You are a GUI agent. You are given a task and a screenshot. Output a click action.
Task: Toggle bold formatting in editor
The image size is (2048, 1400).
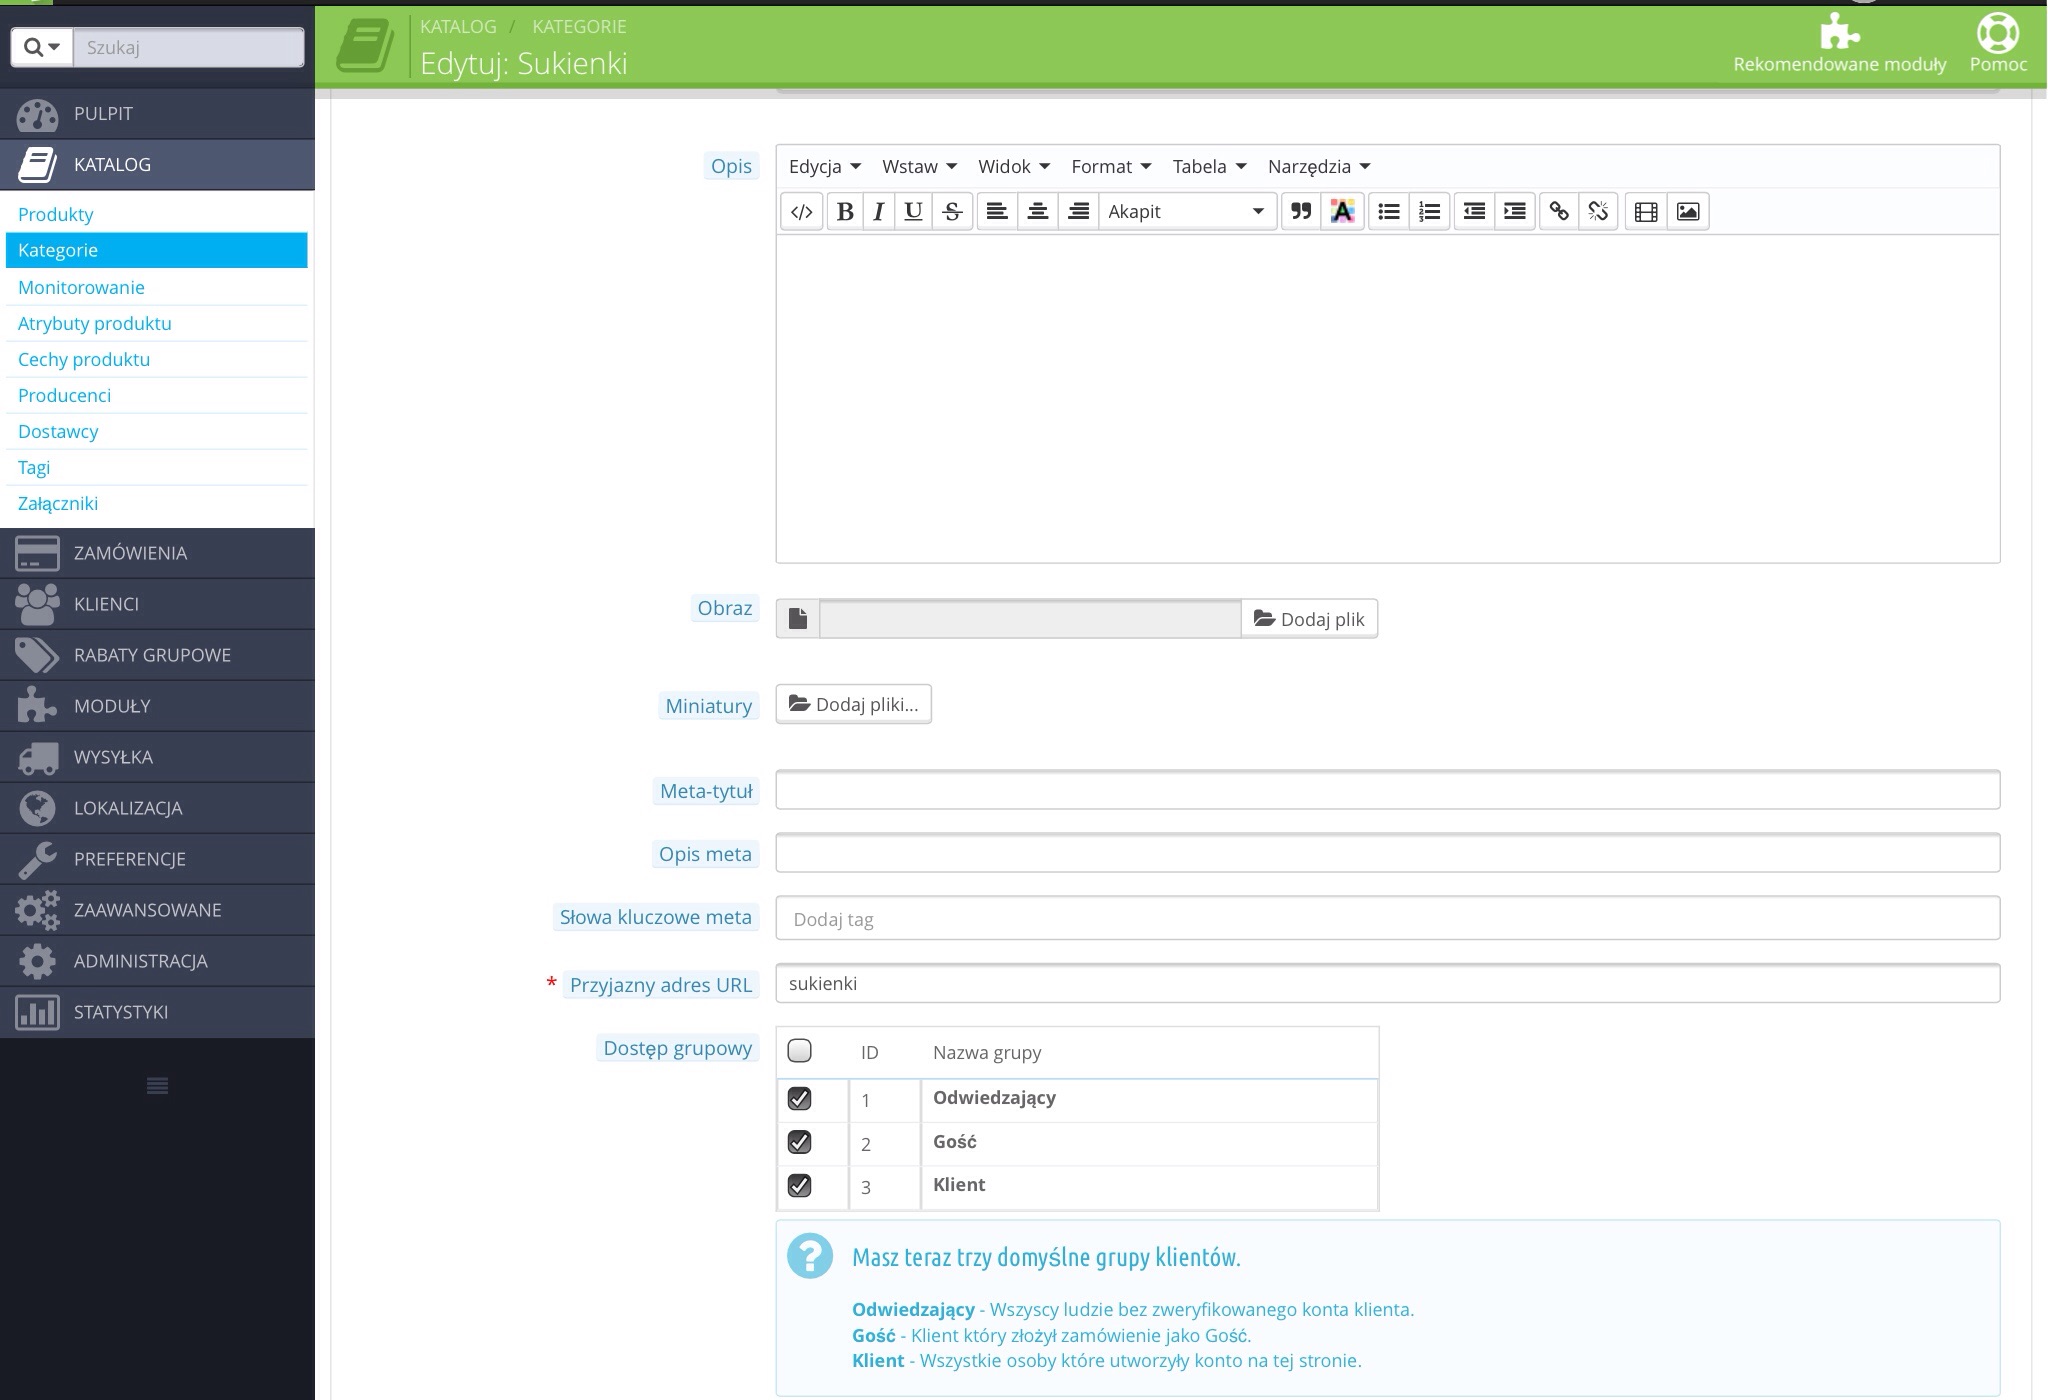pos(845,211)
